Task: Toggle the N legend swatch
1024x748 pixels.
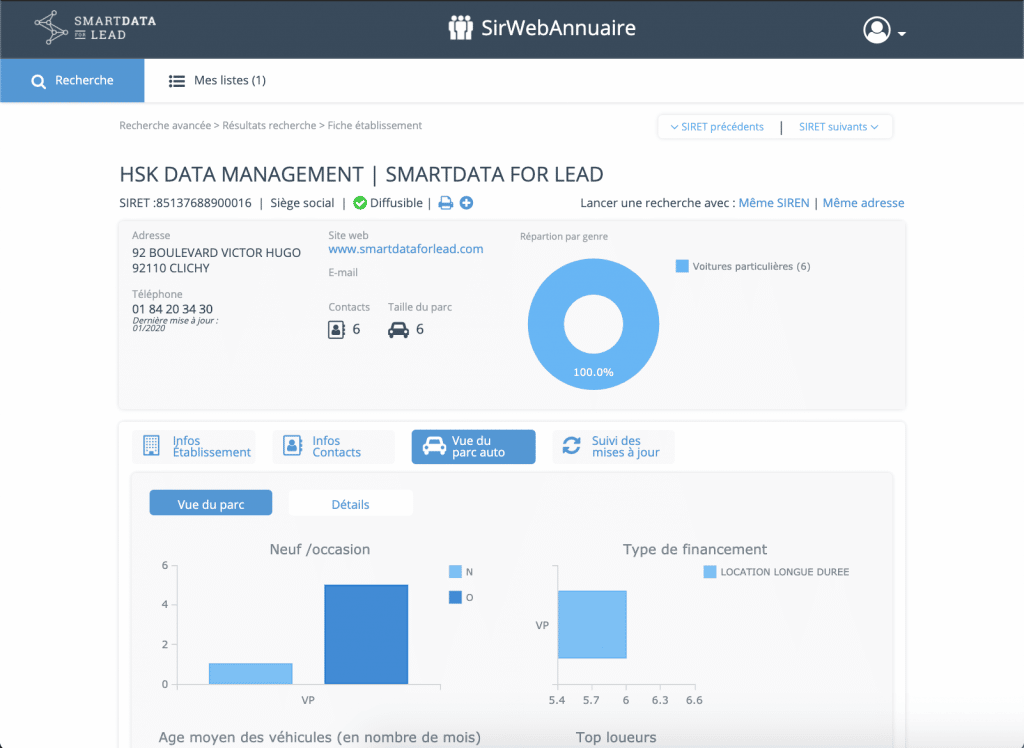Action: tap(455, 572)
